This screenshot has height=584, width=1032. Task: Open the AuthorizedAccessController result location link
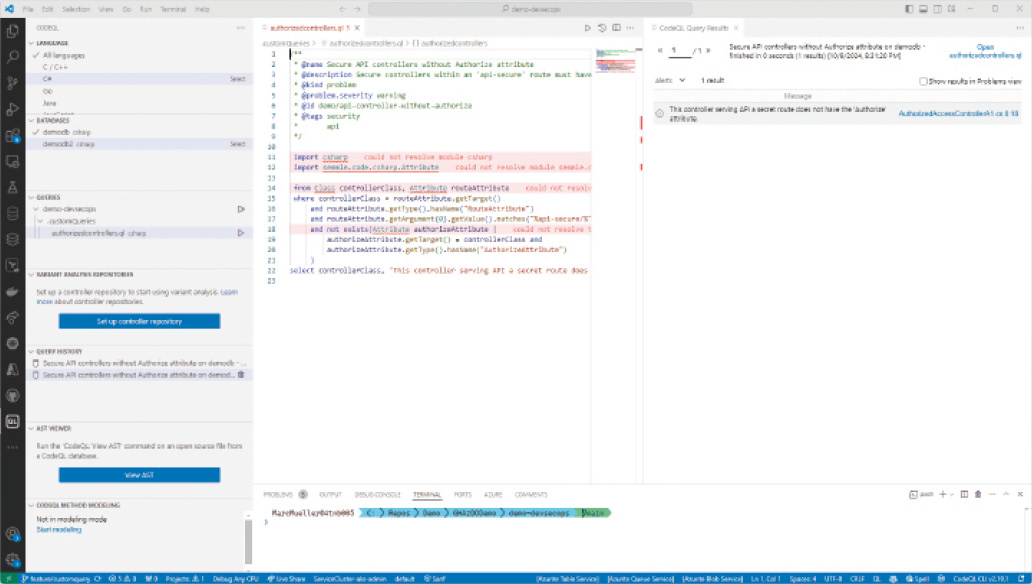958,114
